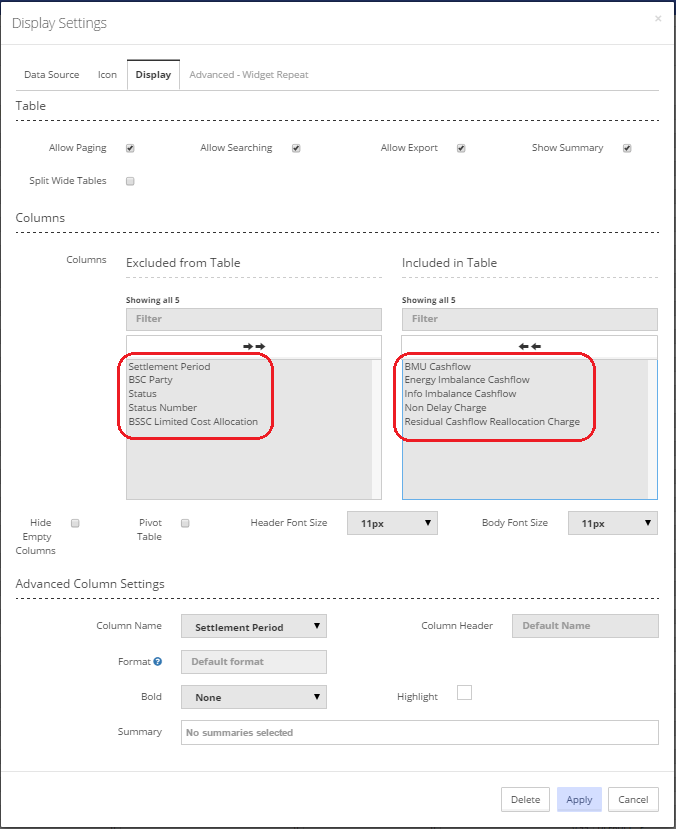The height and width of the screenshot is (829, 676).
Task: Click the move-all-right double arrow icon
Action: (254, 346)
